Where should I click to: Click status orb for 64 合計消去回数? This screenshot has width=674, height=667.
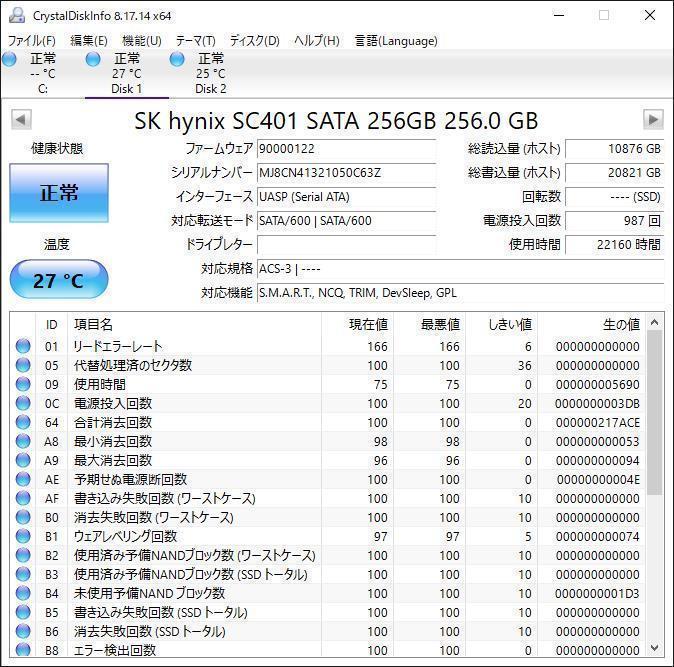(x=23, y=422)
